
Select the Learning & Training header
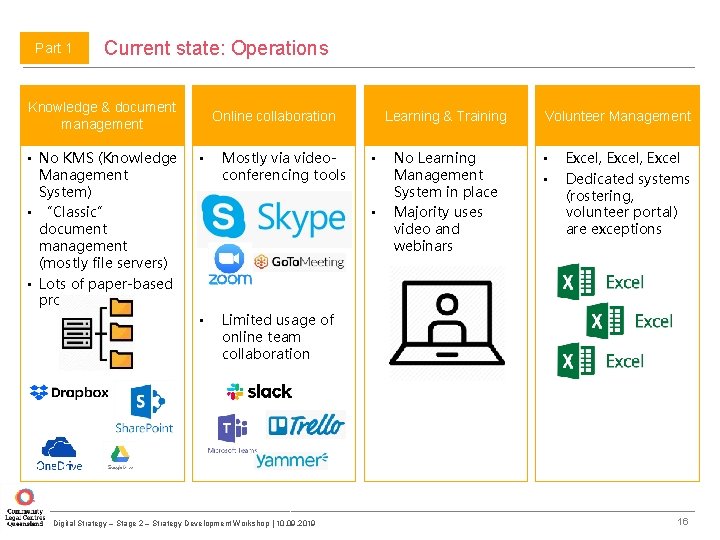click(x=446, y=115)
